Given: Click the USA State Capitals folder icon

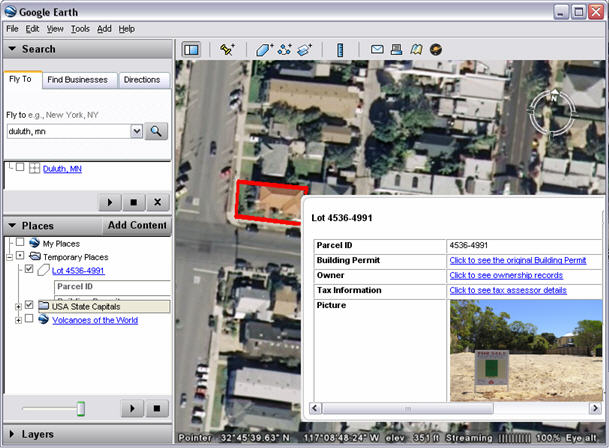Looking at the screenshot, I should coord(44,306).
